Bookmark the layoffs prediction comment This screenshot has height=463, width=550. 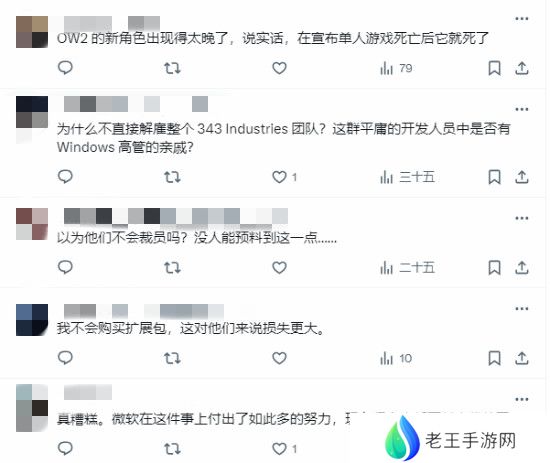tap(495, 268)
